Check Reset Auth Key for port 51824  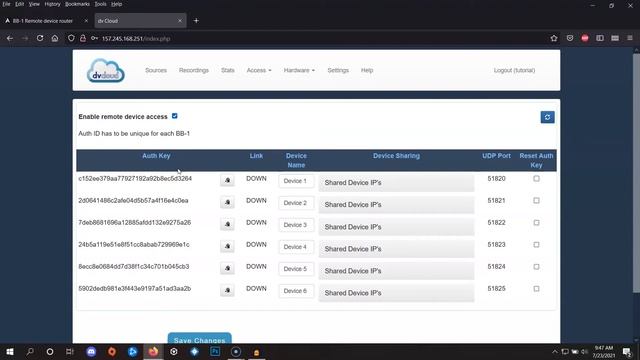coord(536,267)
